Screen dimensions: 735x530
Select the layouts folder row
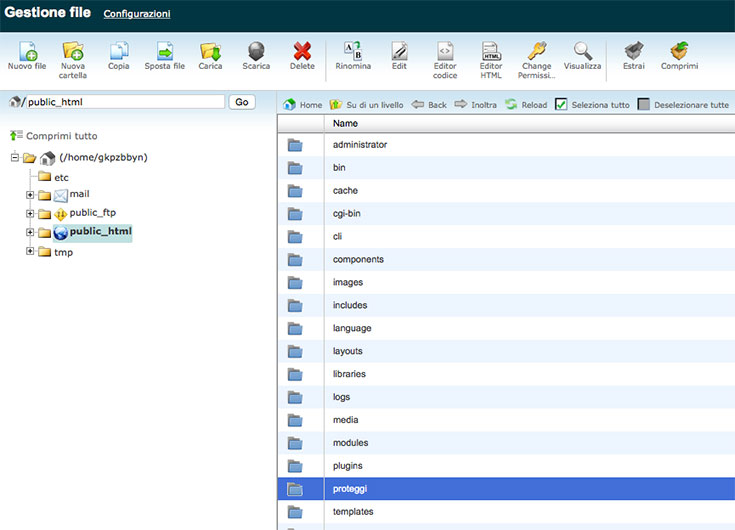click(506, 351)
